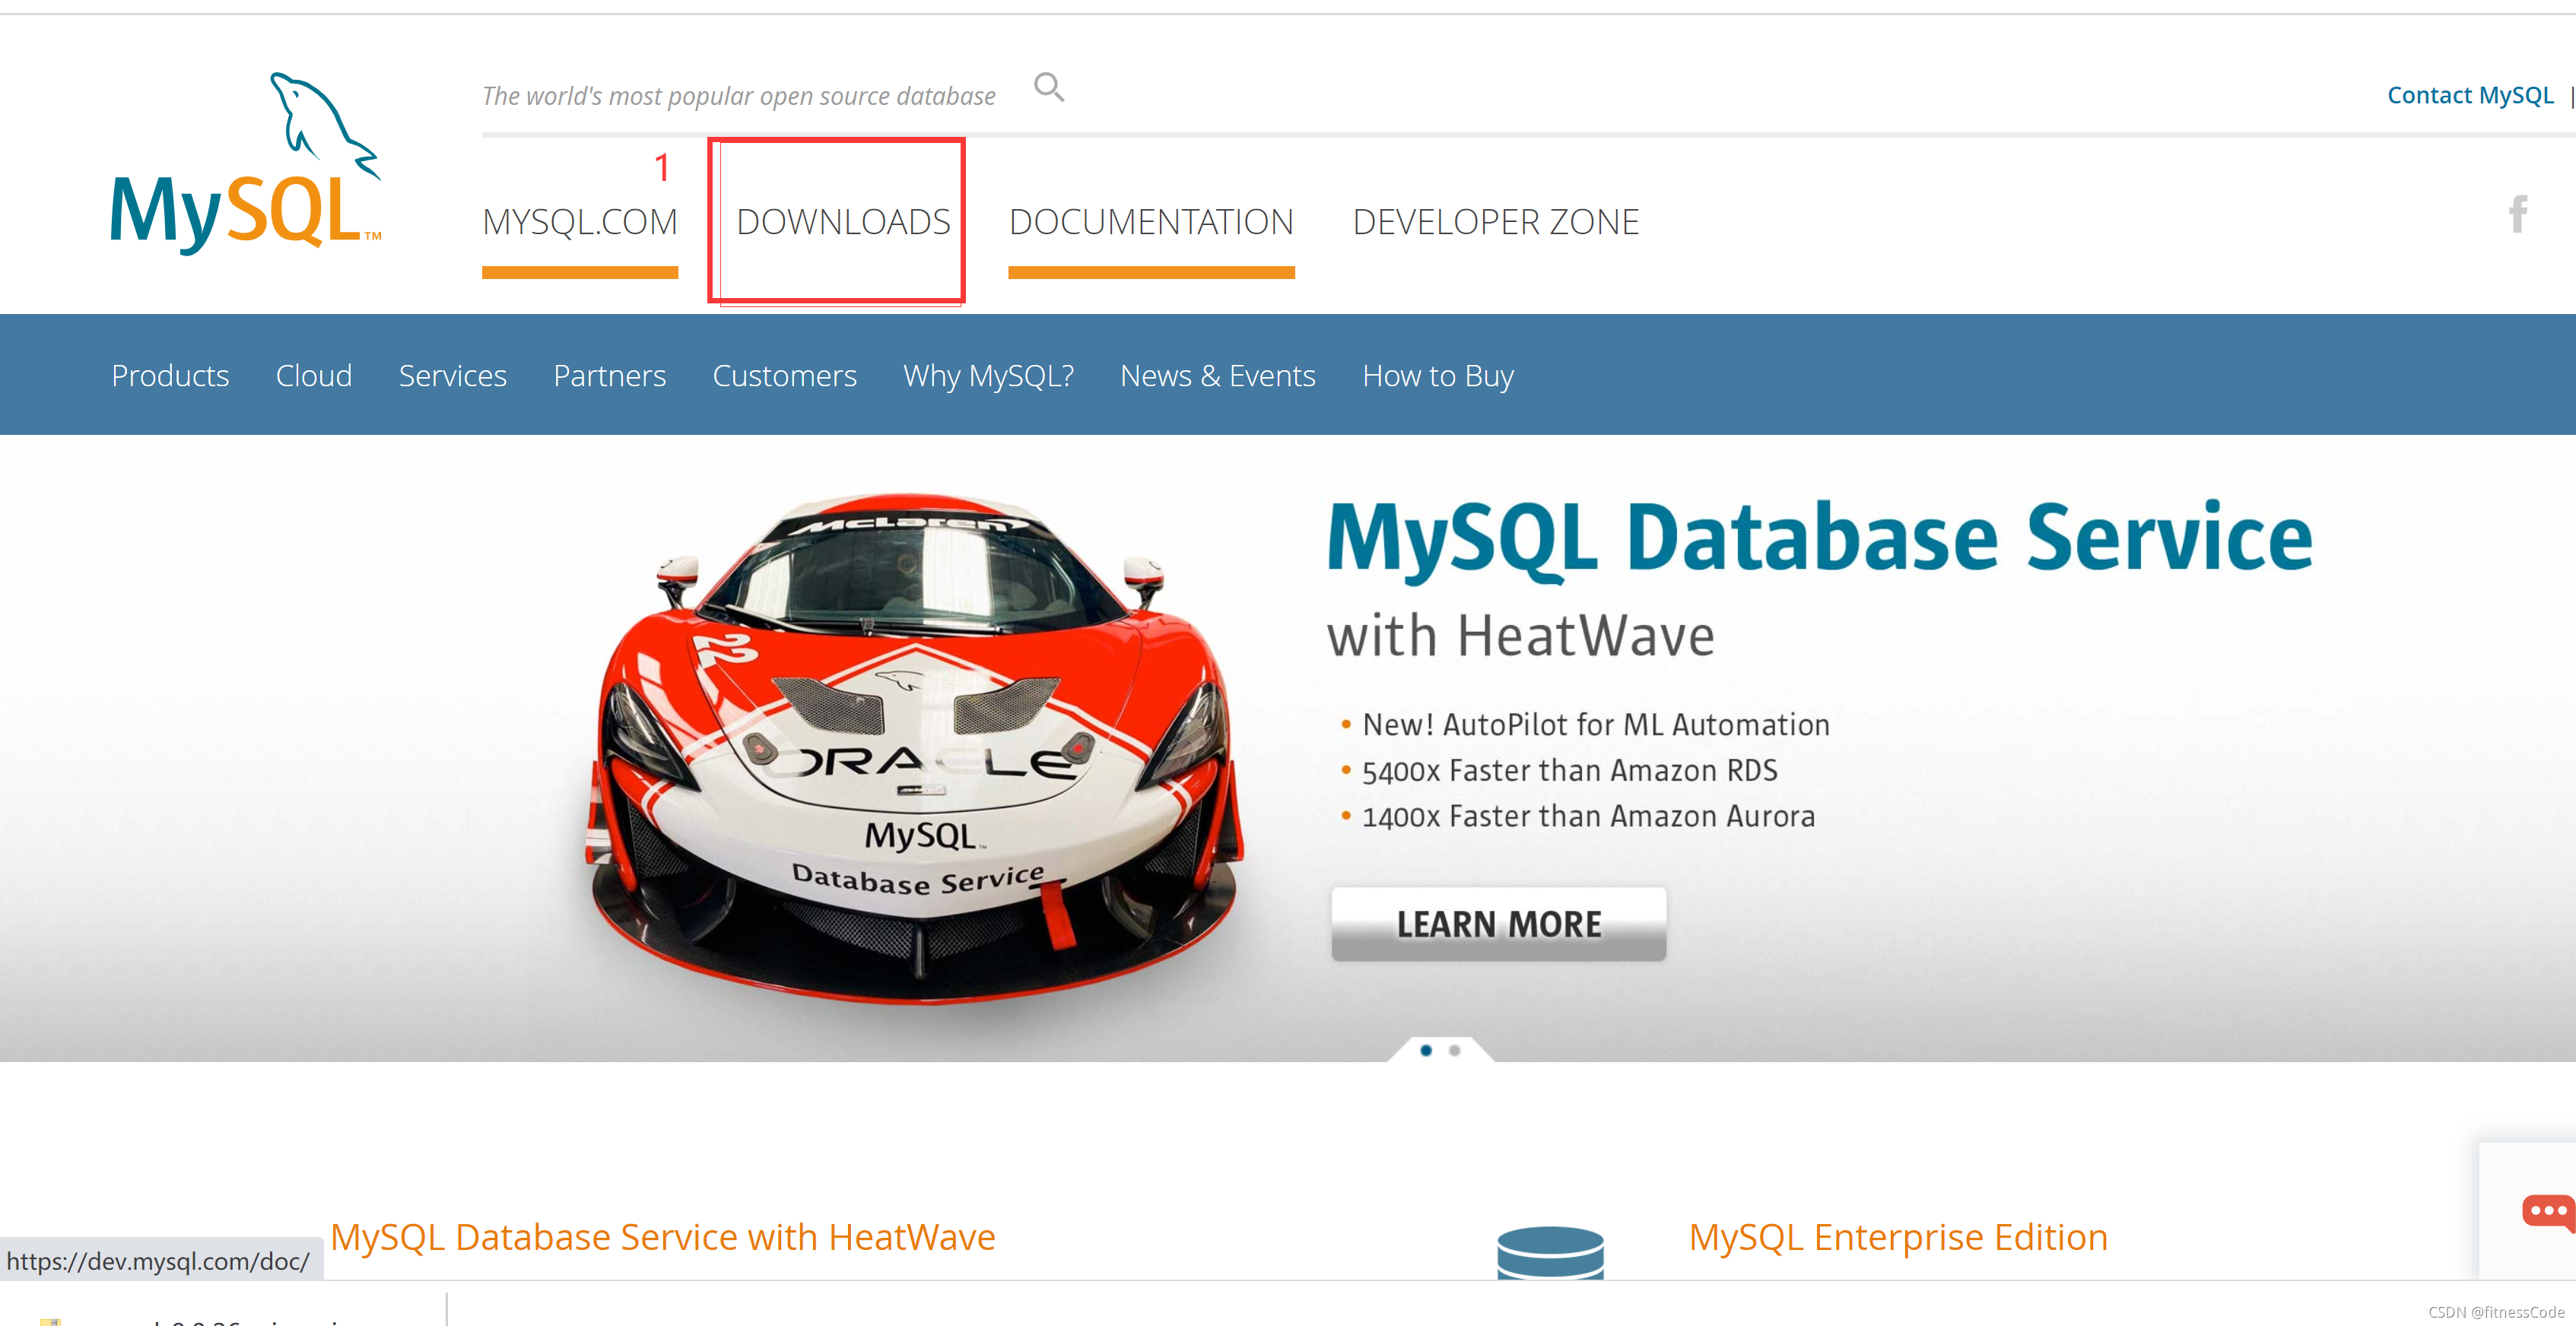Go to the MYSQL.COM tab
Screen dimensions: 2576x1326
pos(580,222)
